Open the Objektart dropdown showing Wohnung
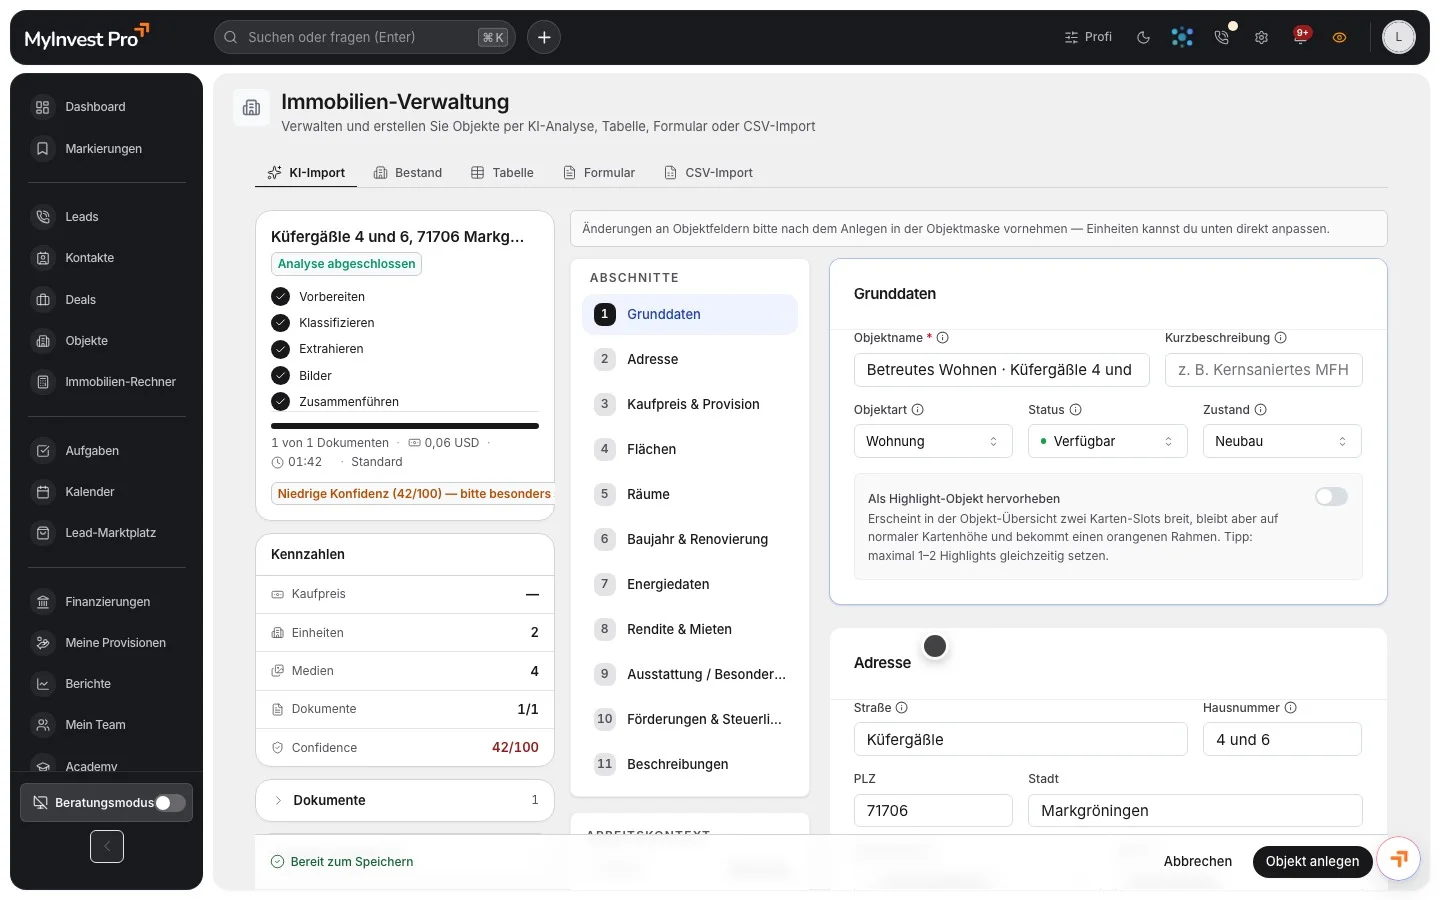 [933, 441]
